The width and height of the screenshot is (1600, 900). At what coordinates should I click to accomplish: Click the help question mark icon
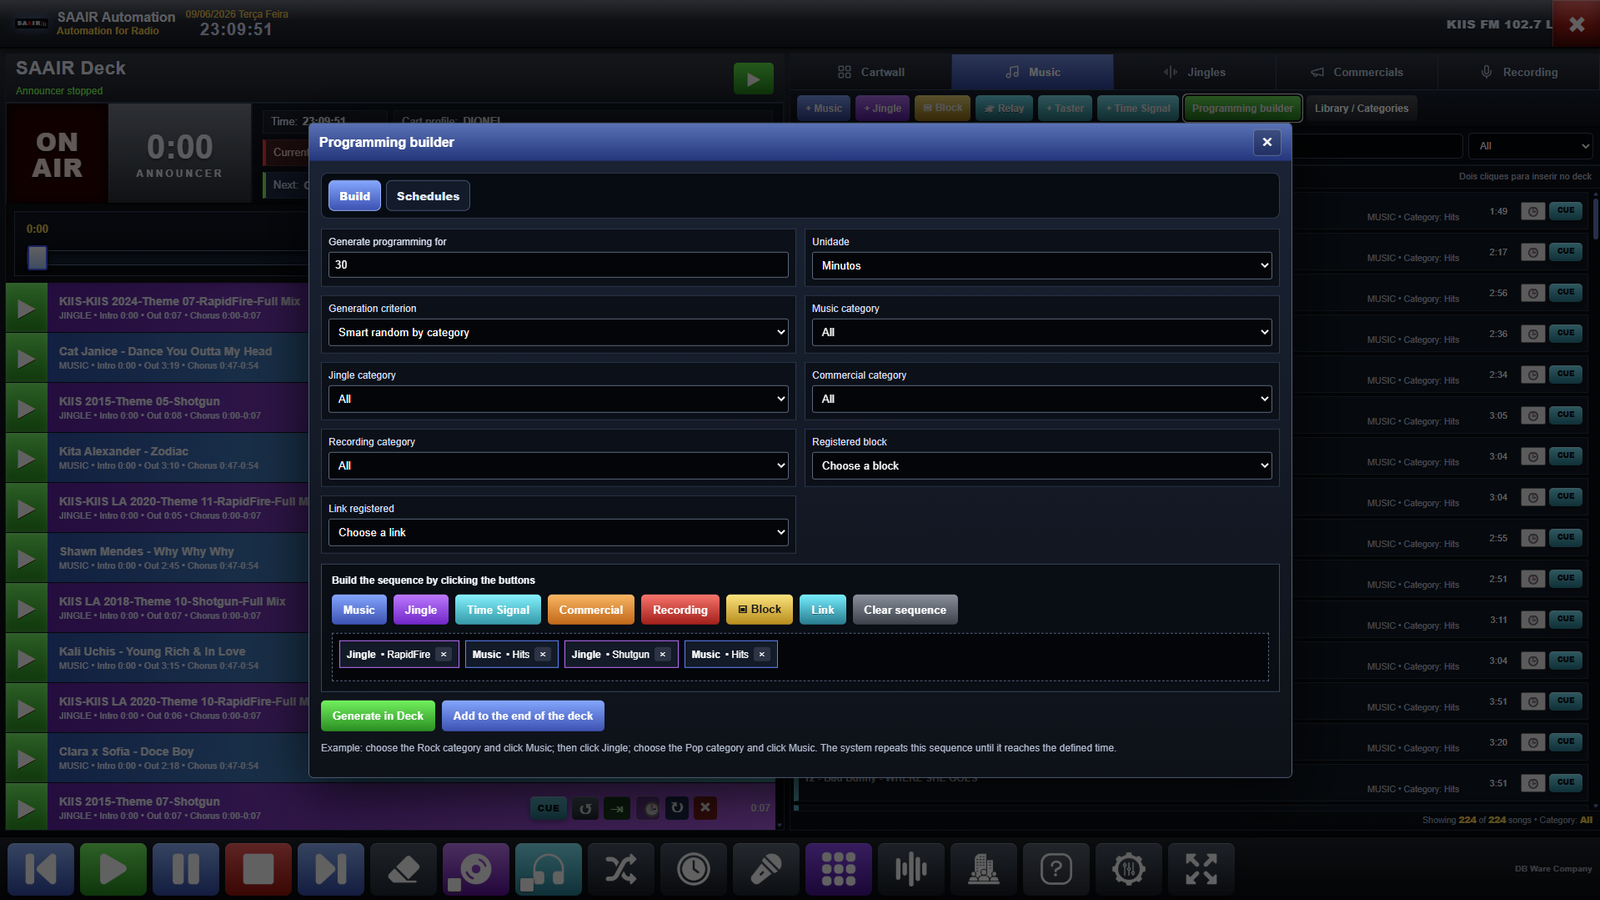click(1056, 869)
